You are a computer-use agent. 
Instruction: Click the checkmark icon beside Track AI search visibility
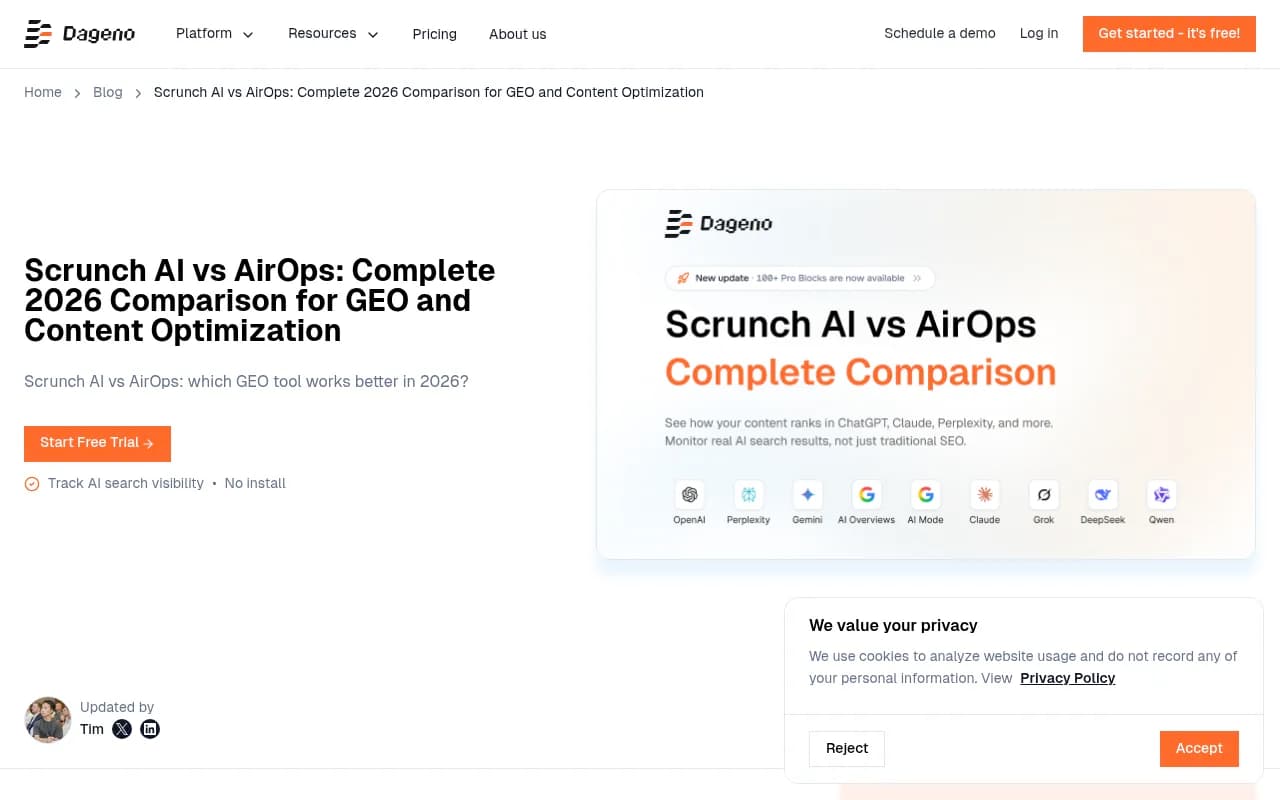point(32,484)
